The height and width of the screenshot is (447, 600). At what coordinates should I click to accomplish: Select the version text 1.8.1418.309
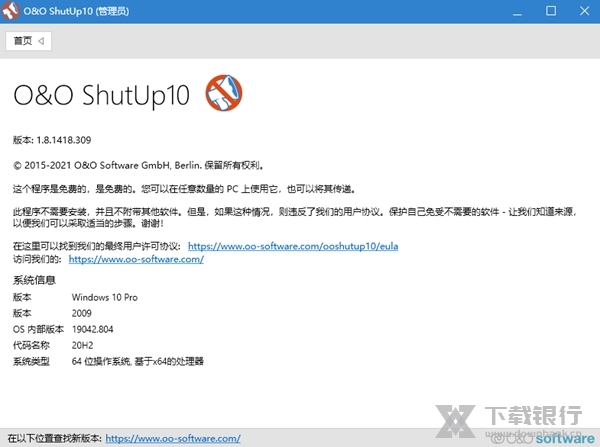[64, 140]
